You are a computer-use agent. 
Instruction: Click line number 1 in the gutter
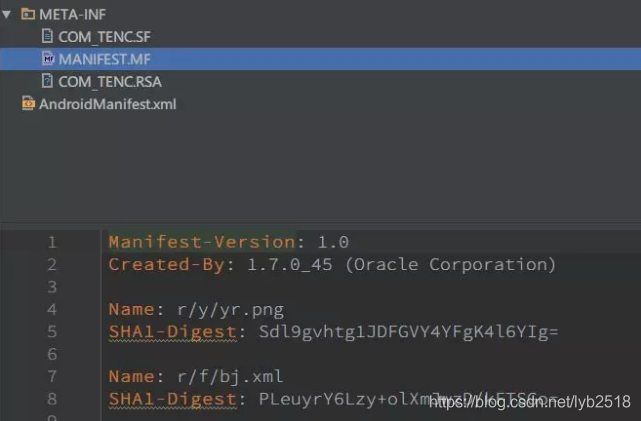[52, 242]
